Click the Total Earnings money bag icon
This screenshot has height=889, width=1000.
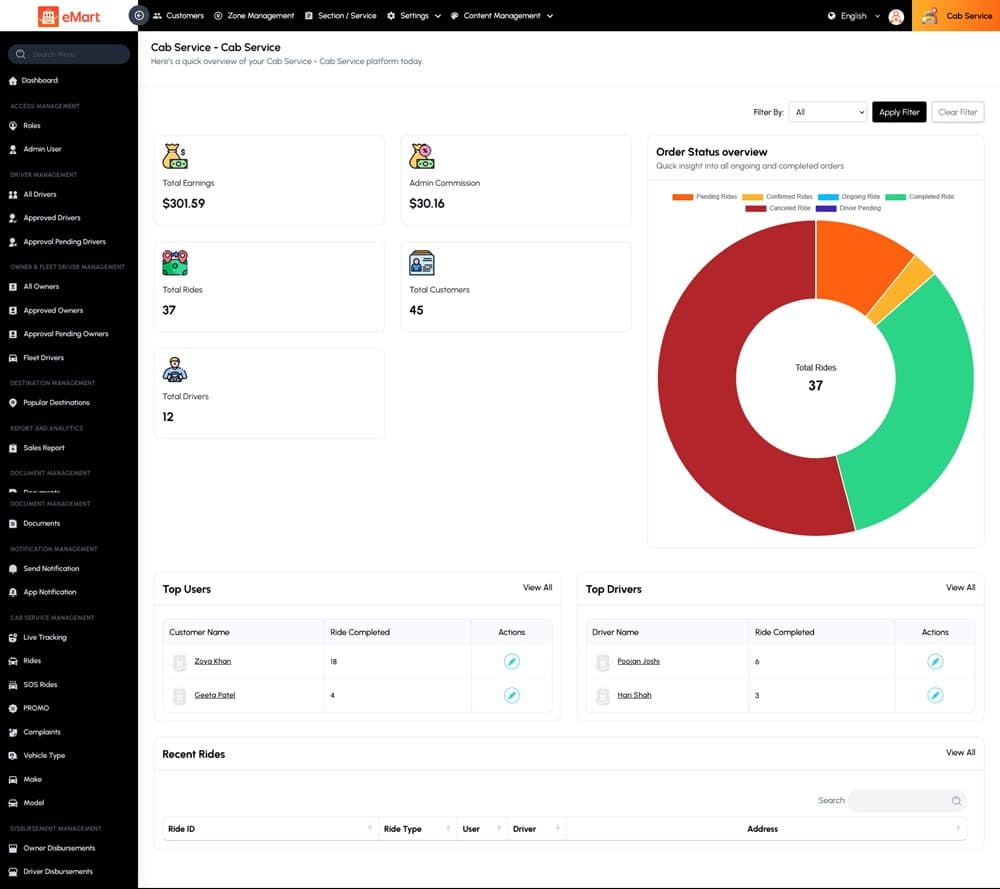(175, 157)
